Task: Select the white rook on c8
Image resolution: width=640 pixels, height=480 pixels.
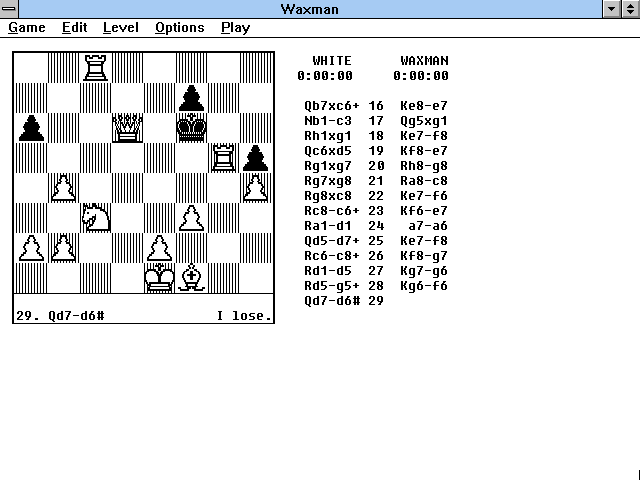Action: pos(96,67)
